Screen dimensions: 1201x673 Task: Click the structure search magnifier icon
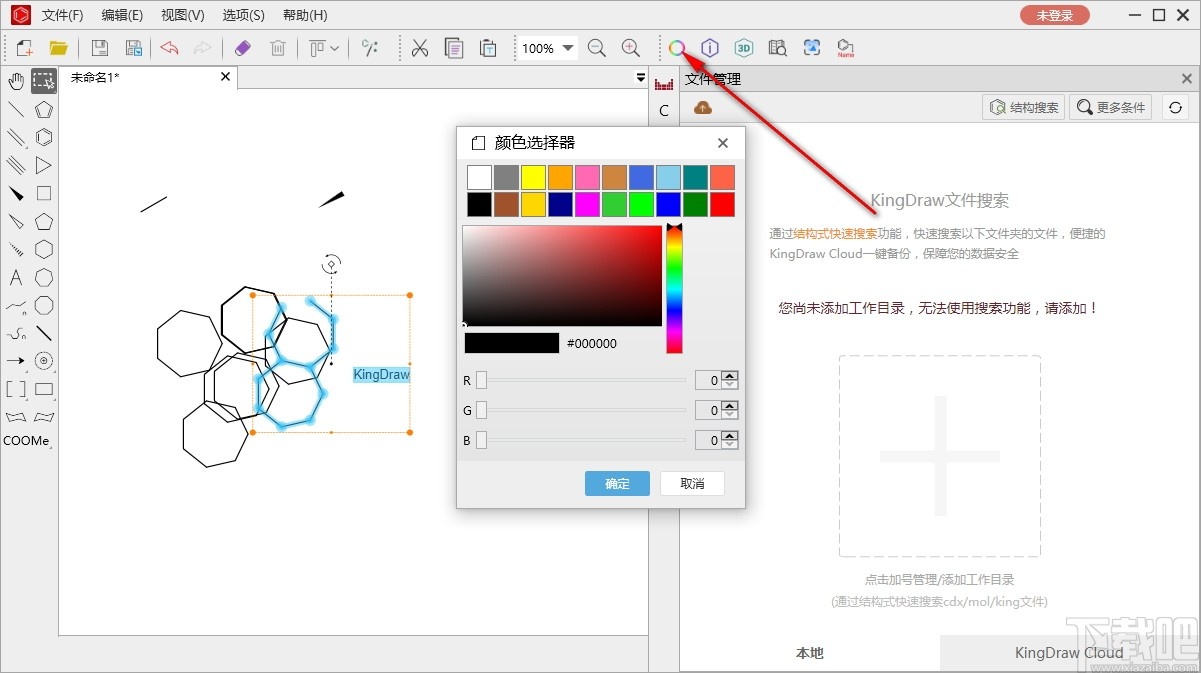pyautogui.click(x=678, y=47)
